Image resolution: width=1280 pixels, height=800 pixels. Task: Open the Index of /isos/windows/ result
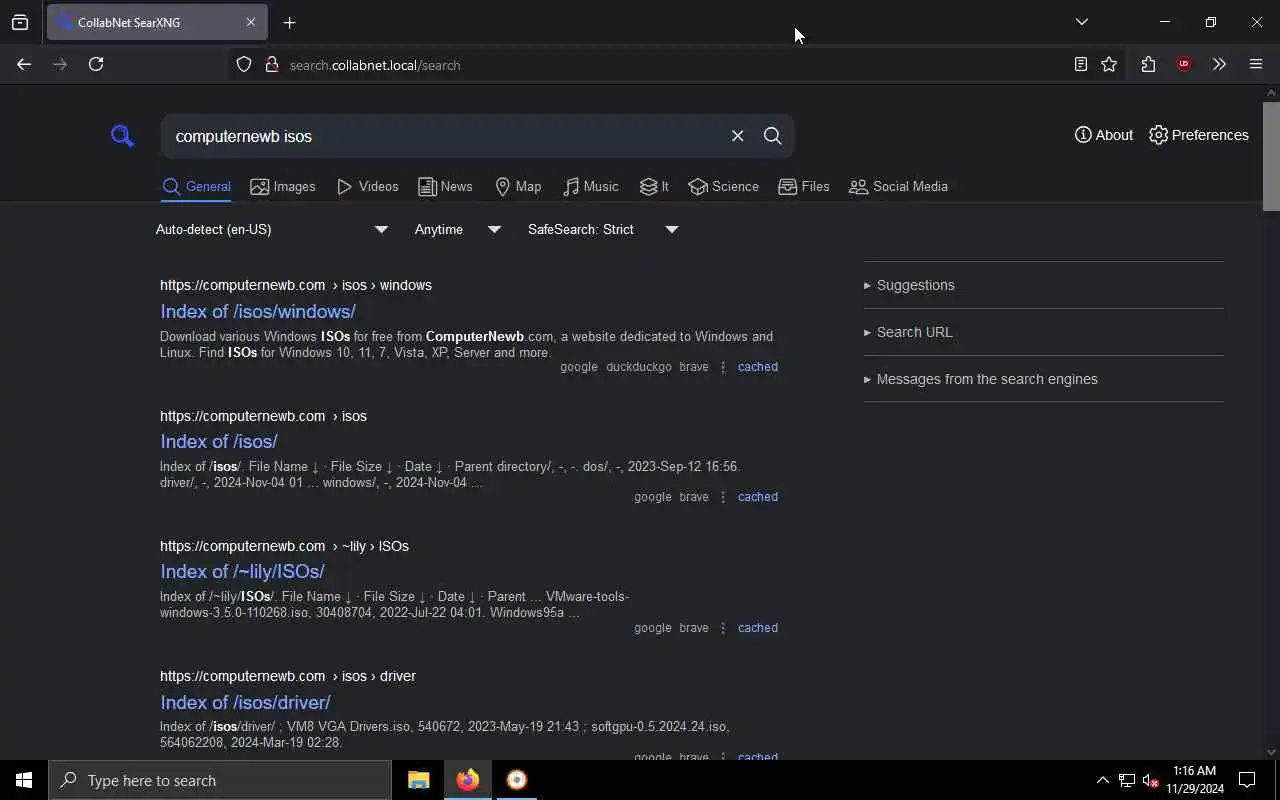[258, 311]
